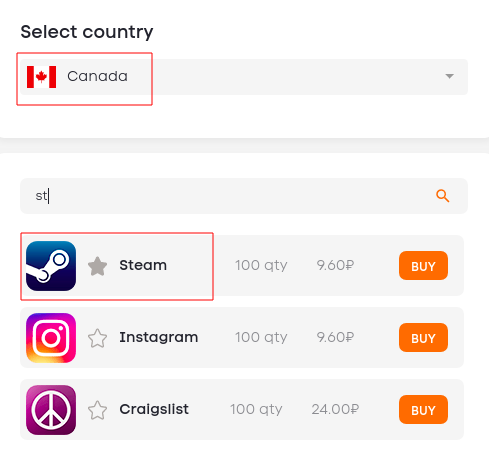Image resolution: width=489 pixels, height=466 pixels.
Task: Buy a Steam number
Action: pyautogui.click(x=423, y=266)
